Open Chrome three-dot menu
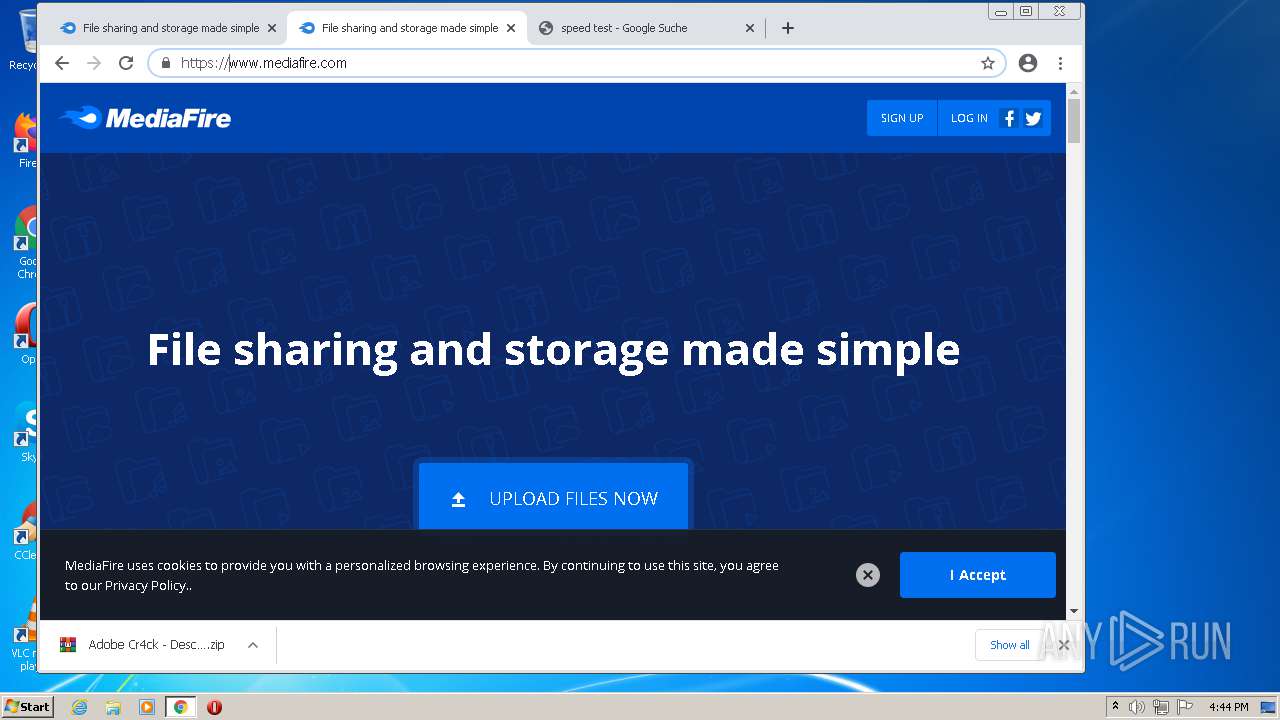Image resolution: width=1280 pixels, height=720 pixels. point(1060,63)
